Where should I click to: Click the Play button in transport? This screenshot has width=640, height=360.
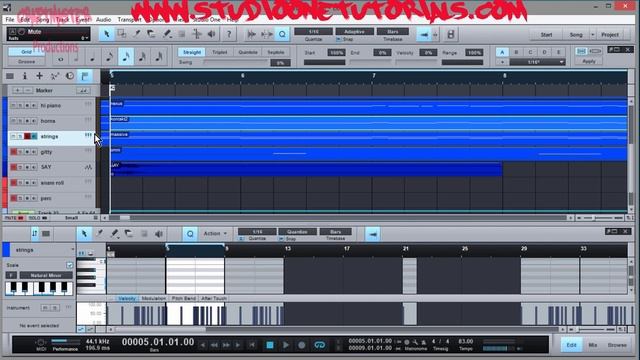pos(286,345)
